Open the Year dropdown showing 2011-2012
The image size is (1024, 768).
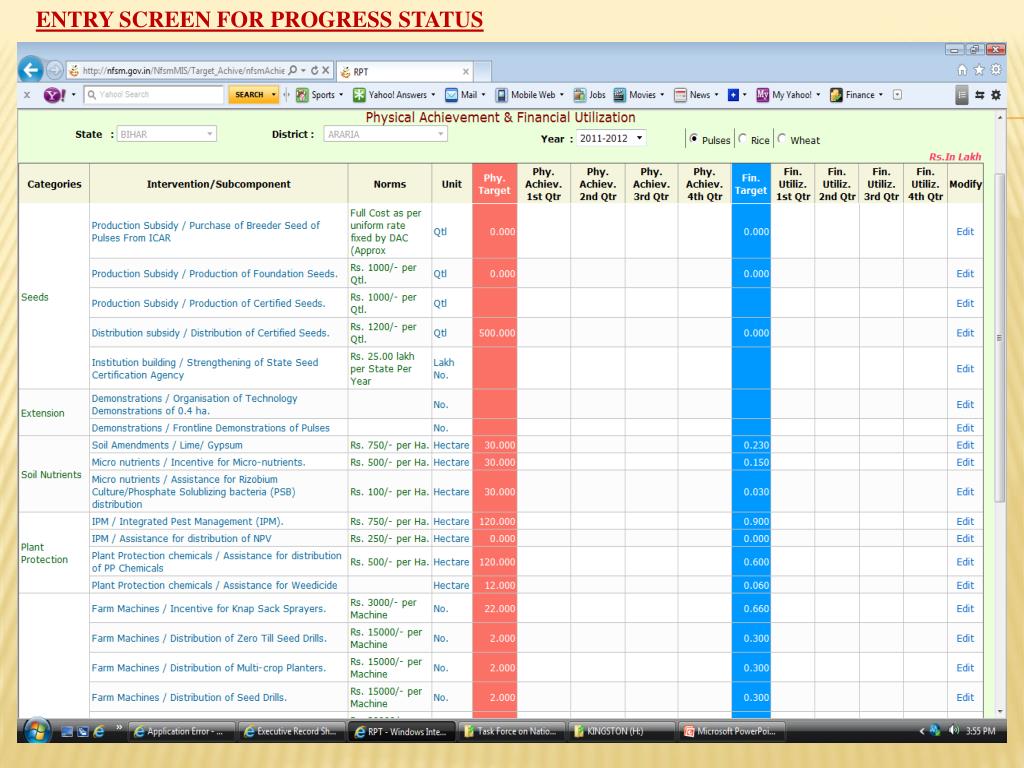(611, 138)
